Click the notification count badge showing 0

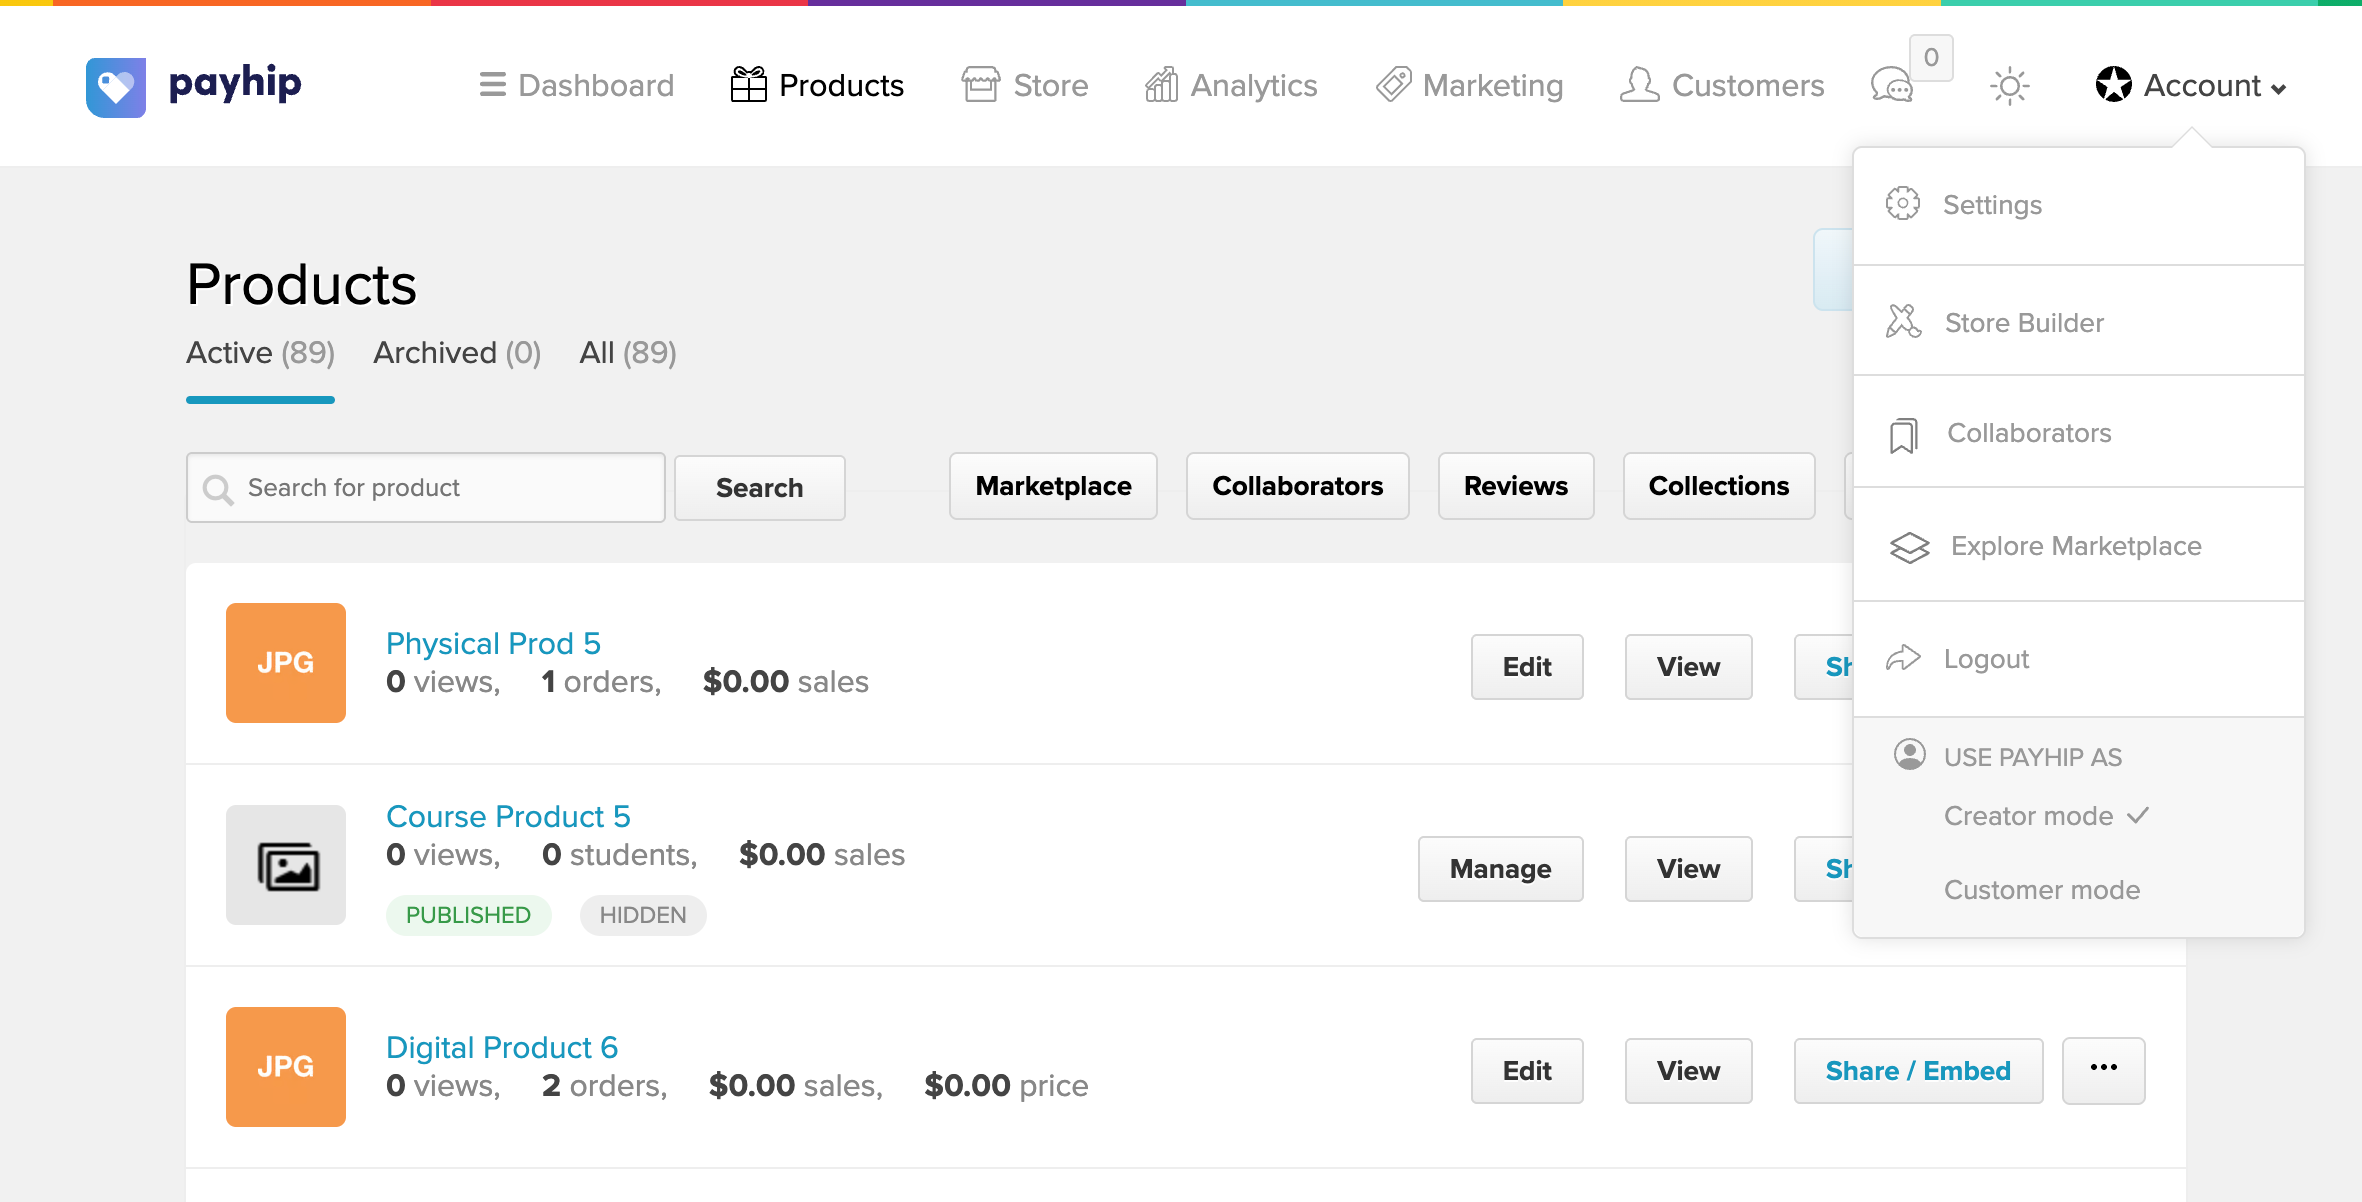tap(1931, 57)
